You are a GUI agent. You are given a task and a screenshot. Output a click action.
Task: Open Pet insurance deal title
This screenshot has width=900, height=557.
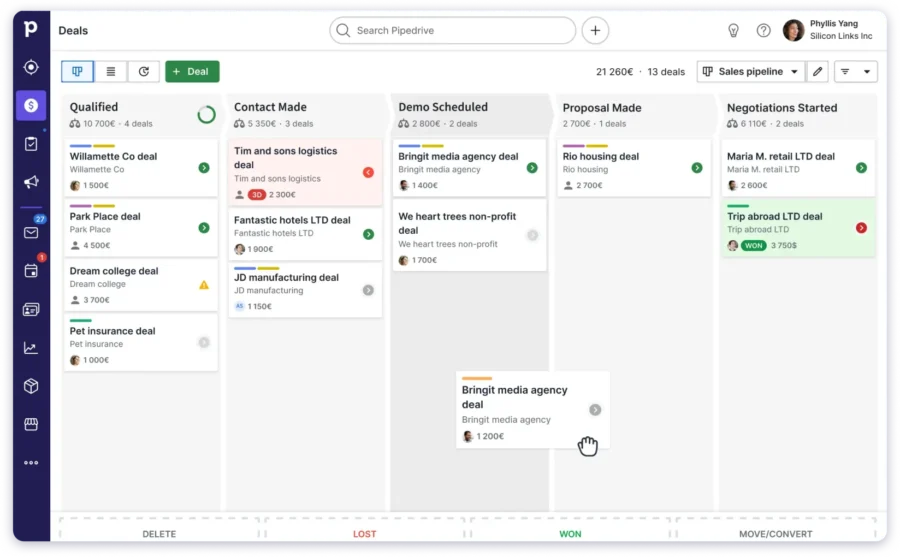(x=112, y=331)
